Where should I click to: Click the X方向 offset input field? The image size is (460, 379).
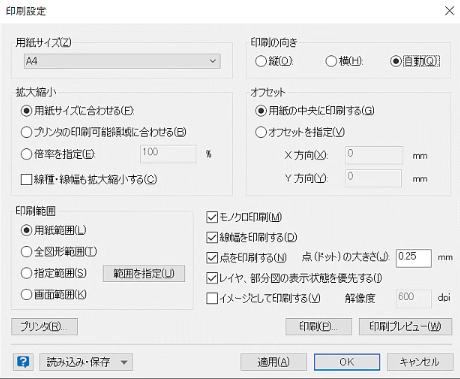click(374, 155)
